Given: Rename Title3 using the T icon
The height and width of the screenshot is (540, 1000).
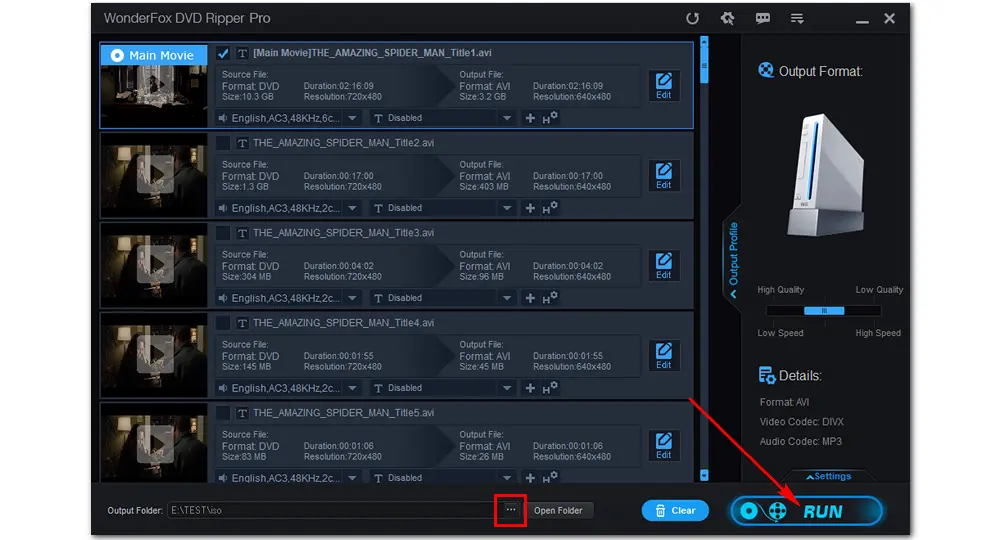Looking at the screenshot, I should [x=242, y=233].
